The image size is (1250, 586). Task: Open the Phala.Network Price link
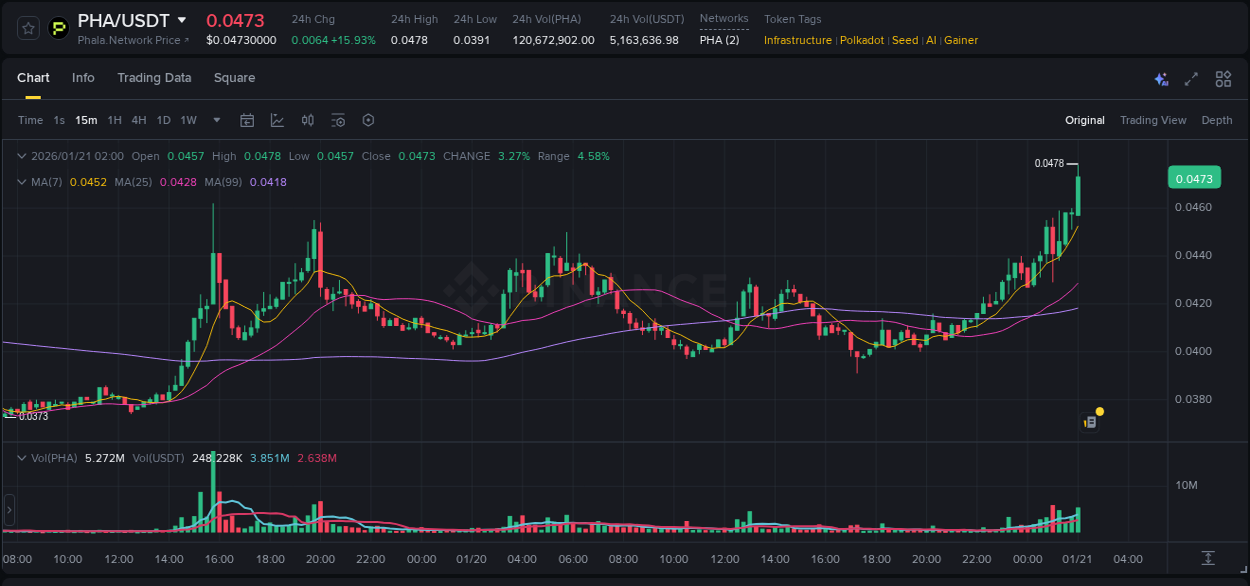point(133,40)
